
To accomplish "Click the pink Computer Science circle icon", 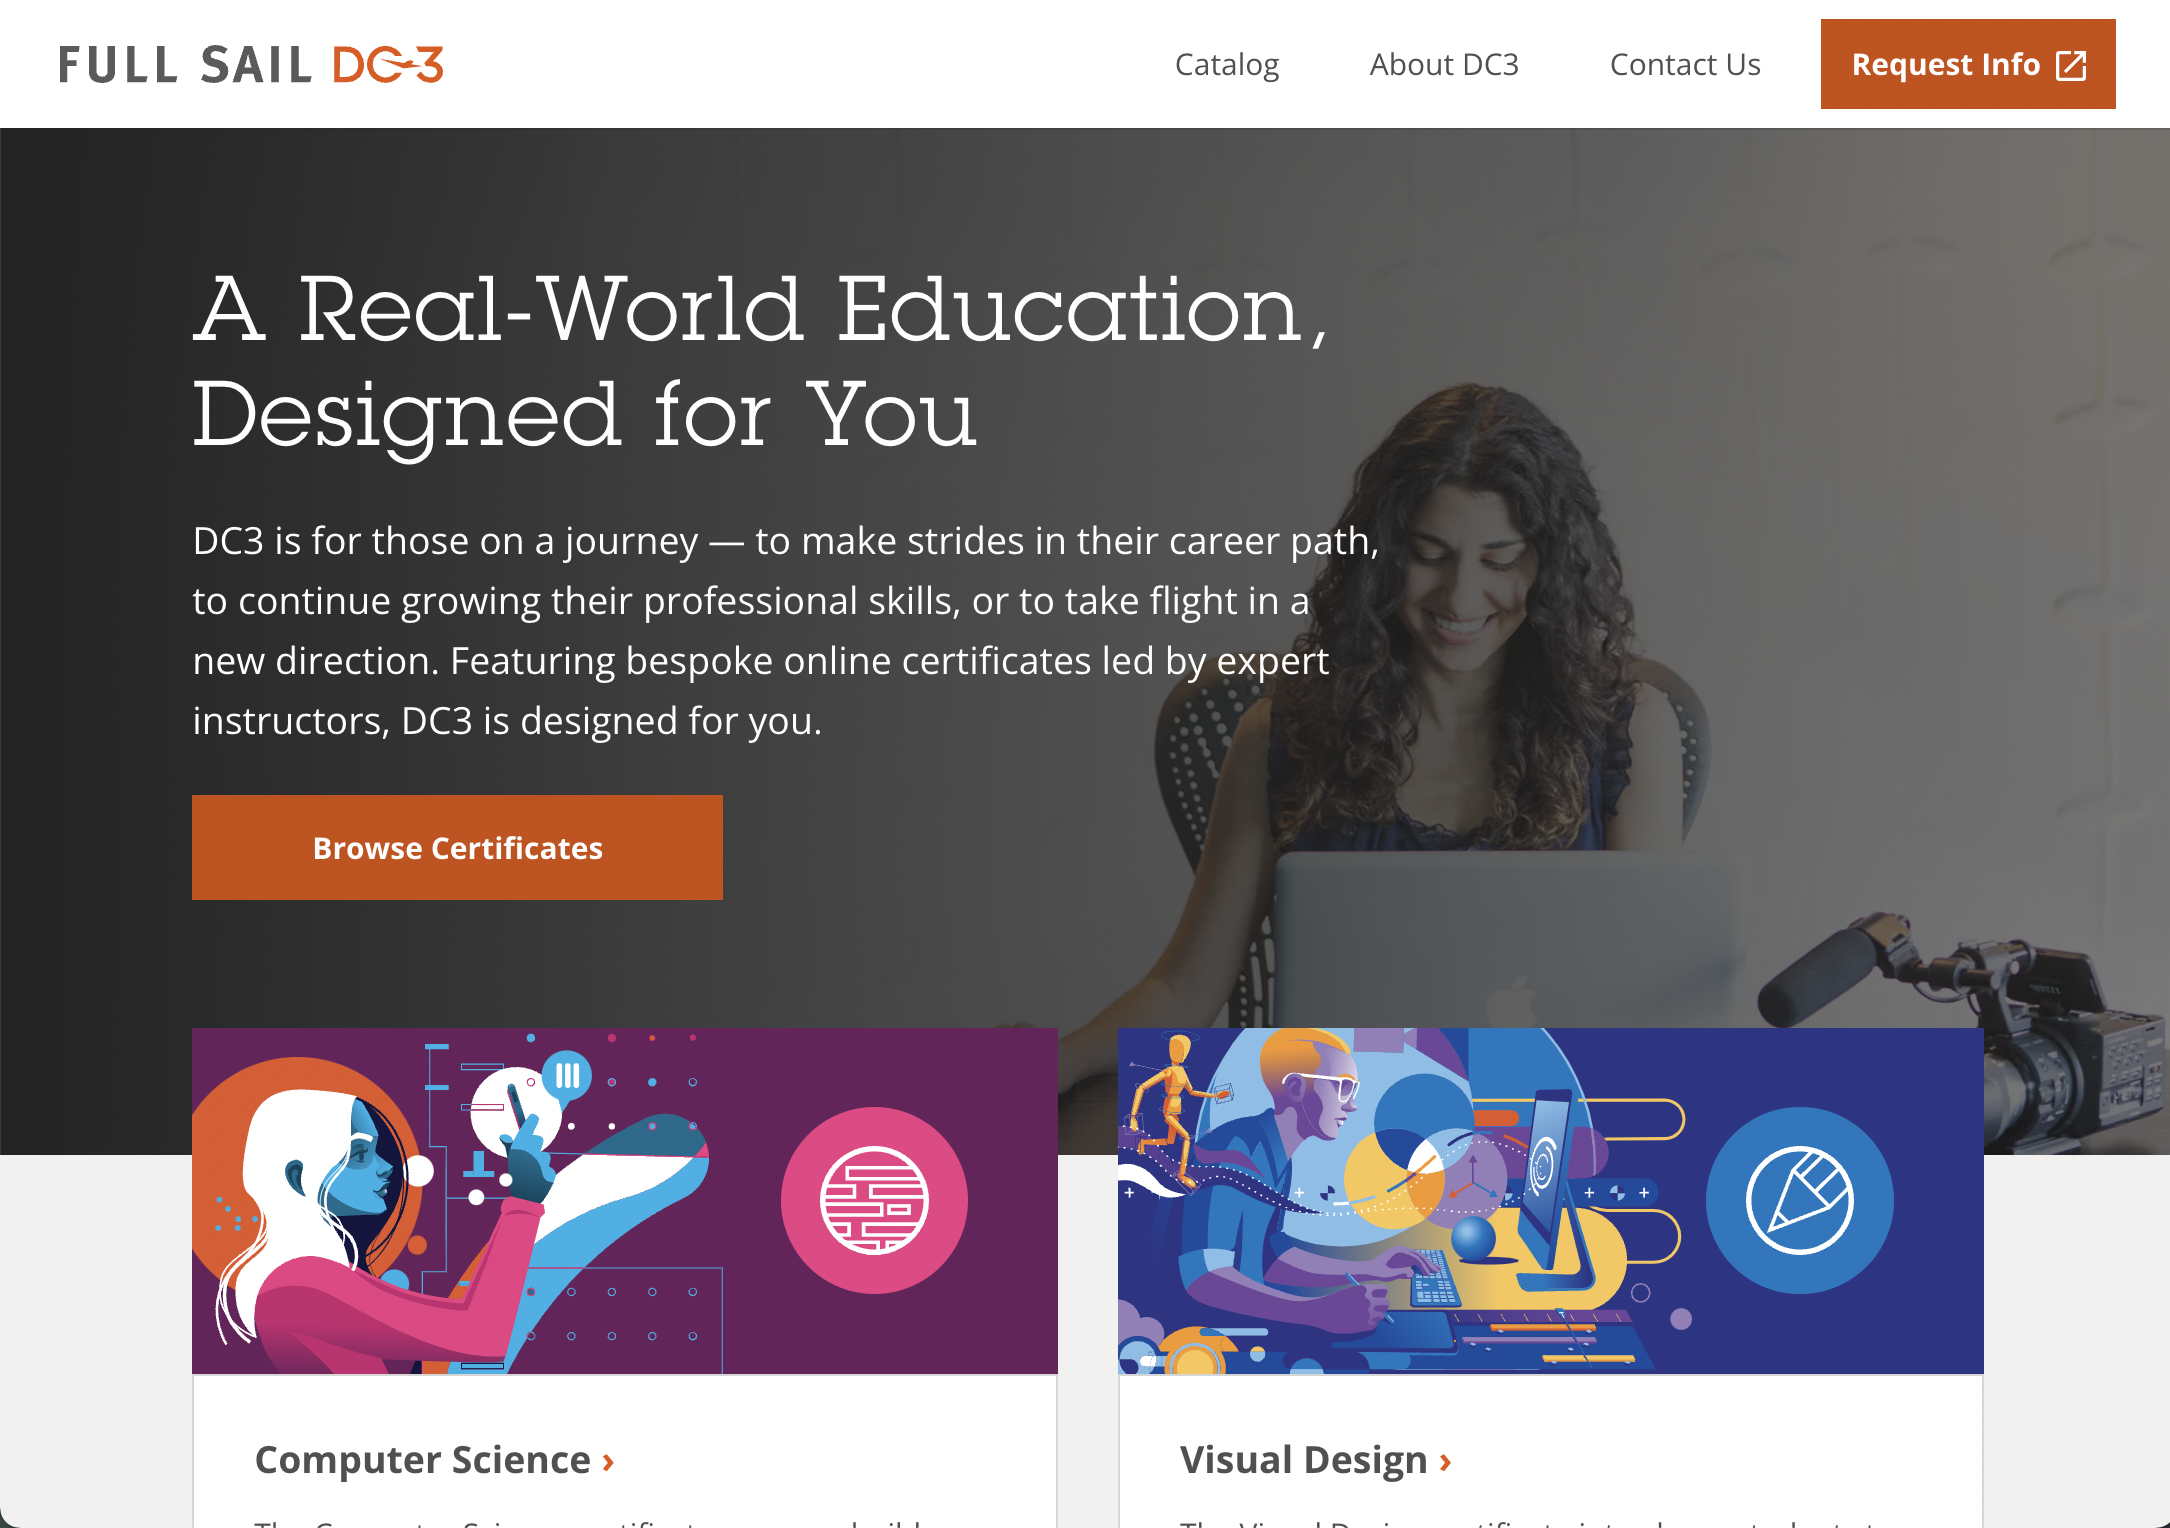I will tap(874, 1200).
